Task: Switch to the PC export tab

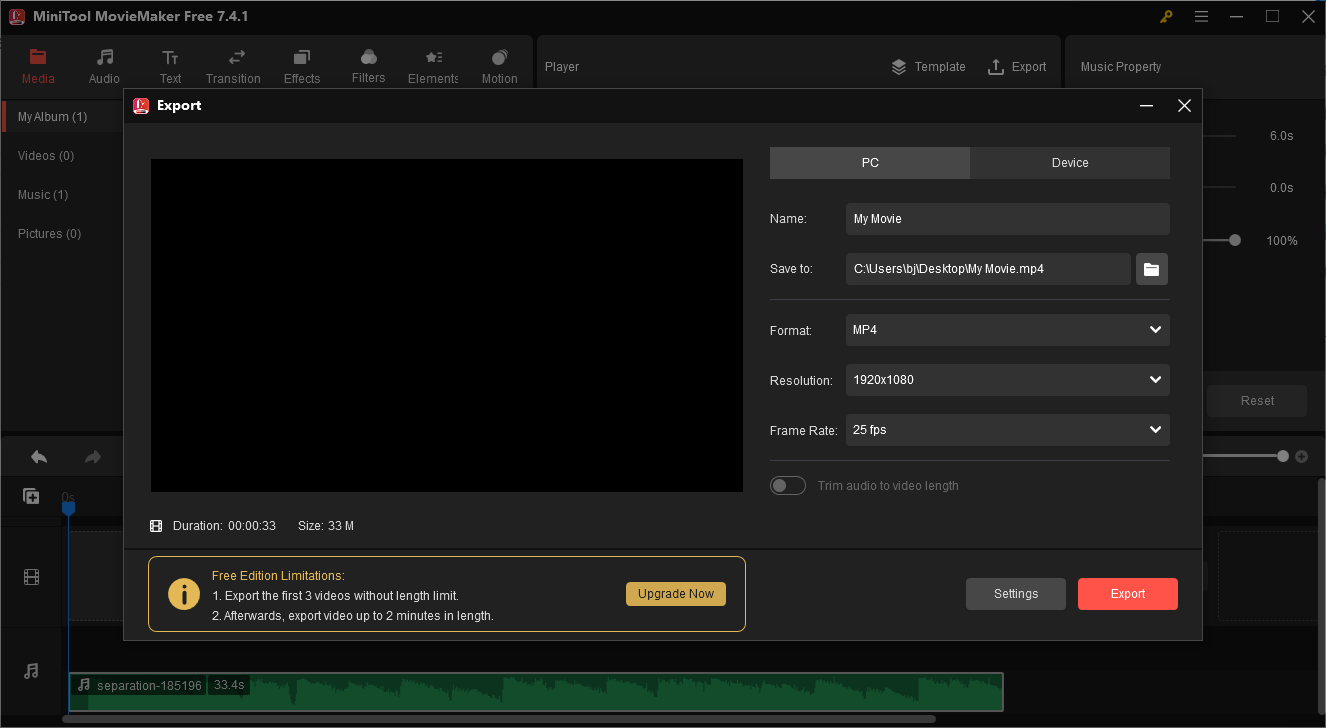Action: coord(870,163)
